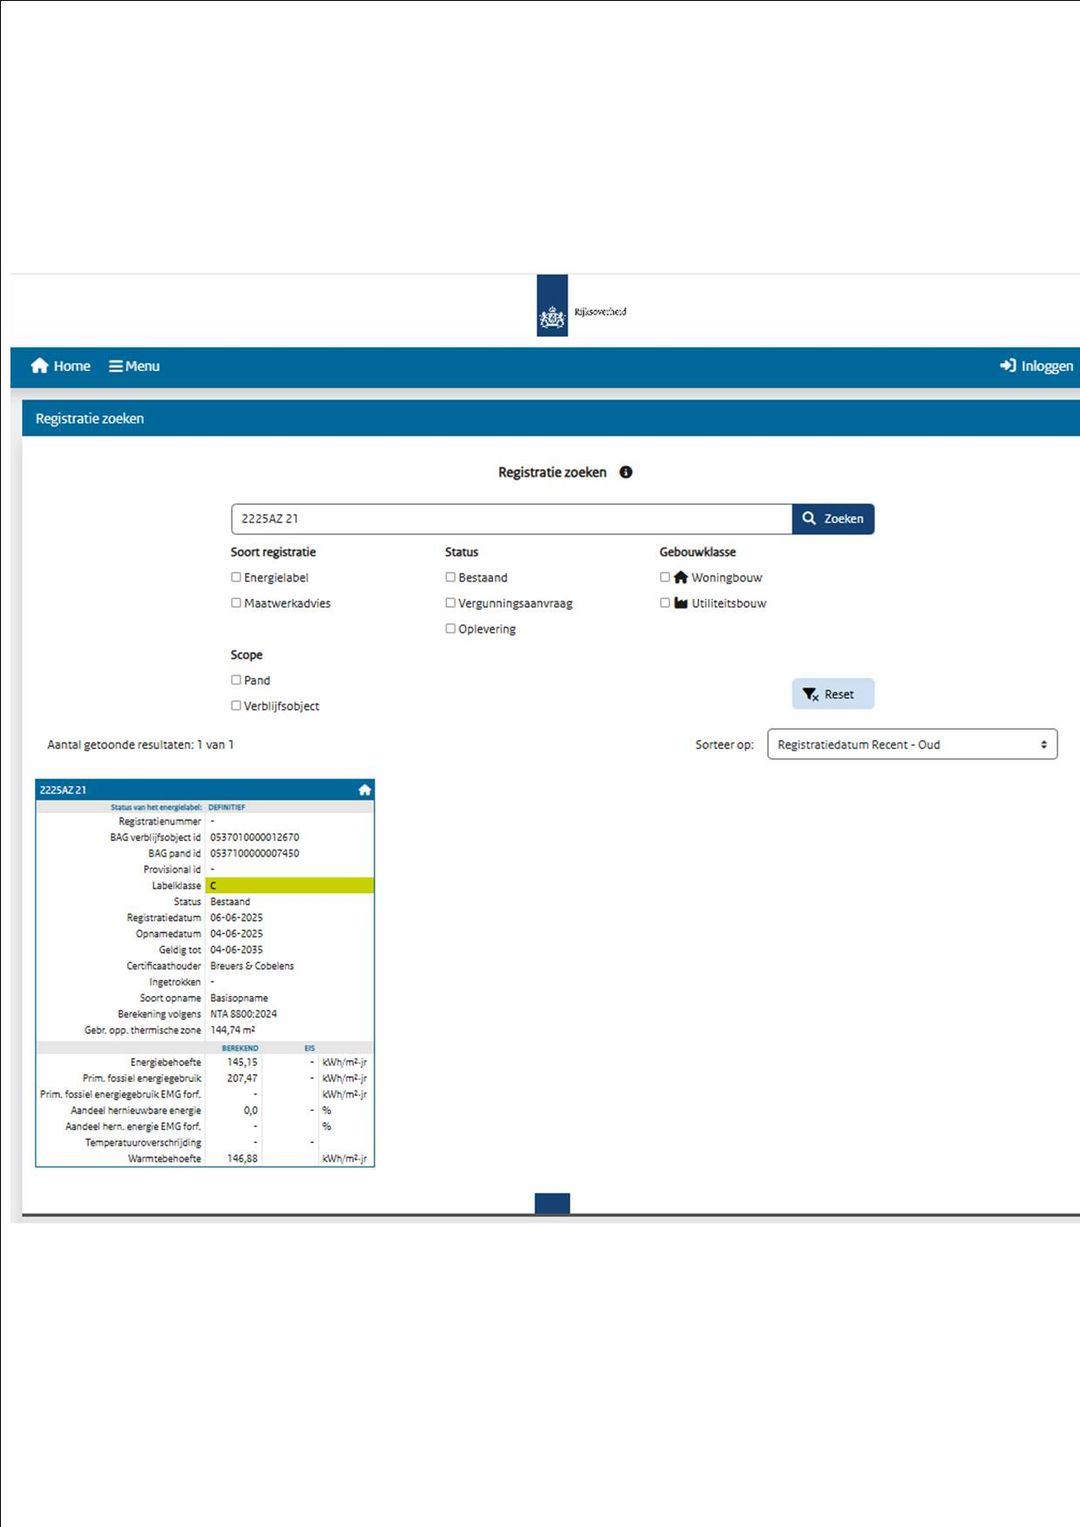Screen dimensions: 1080x1527
Task: Click the Inloggen login arrow icon
Action: 1008,366
